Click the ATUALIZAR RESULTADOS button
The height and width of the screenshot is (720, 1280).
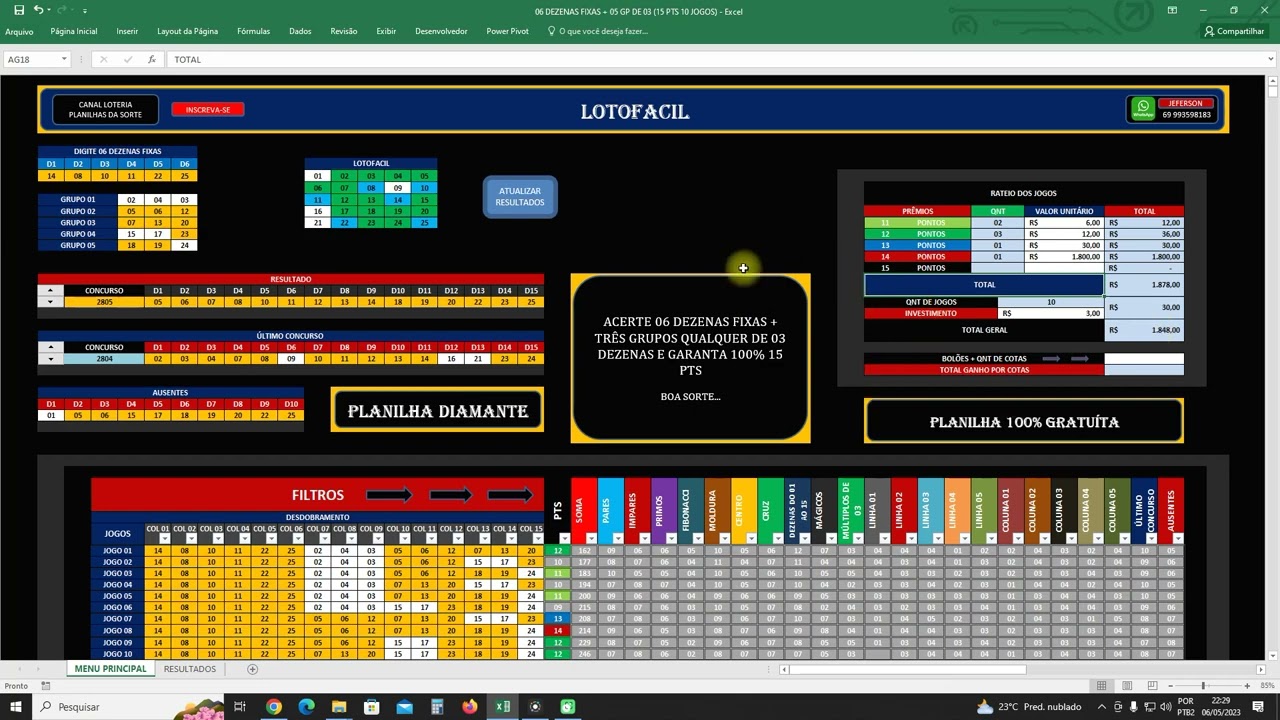pyautogui.click(x=520, y=197)
